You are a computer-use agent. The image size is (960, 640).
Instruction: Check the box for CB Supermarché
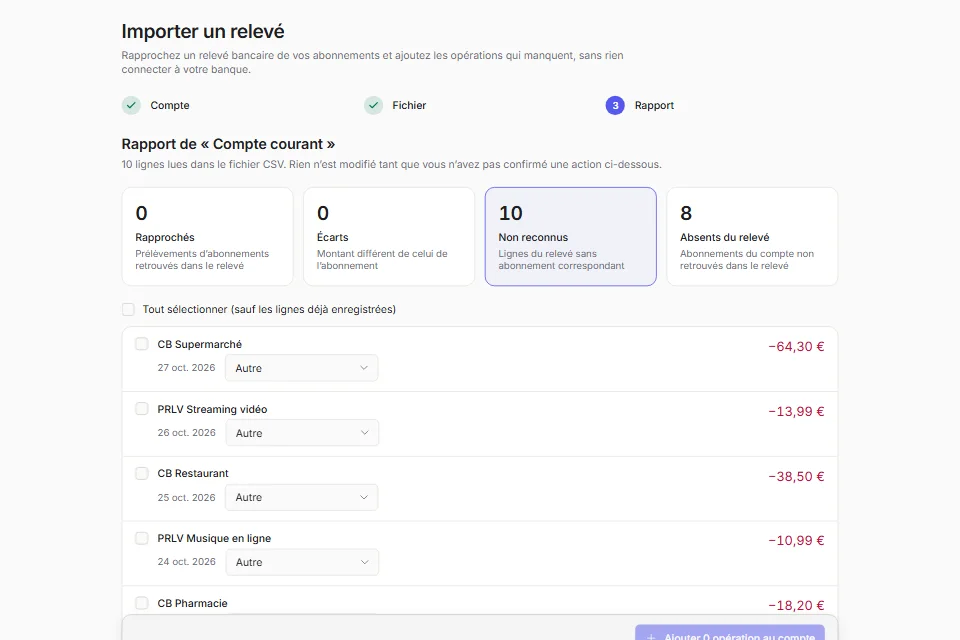(141, 344)
